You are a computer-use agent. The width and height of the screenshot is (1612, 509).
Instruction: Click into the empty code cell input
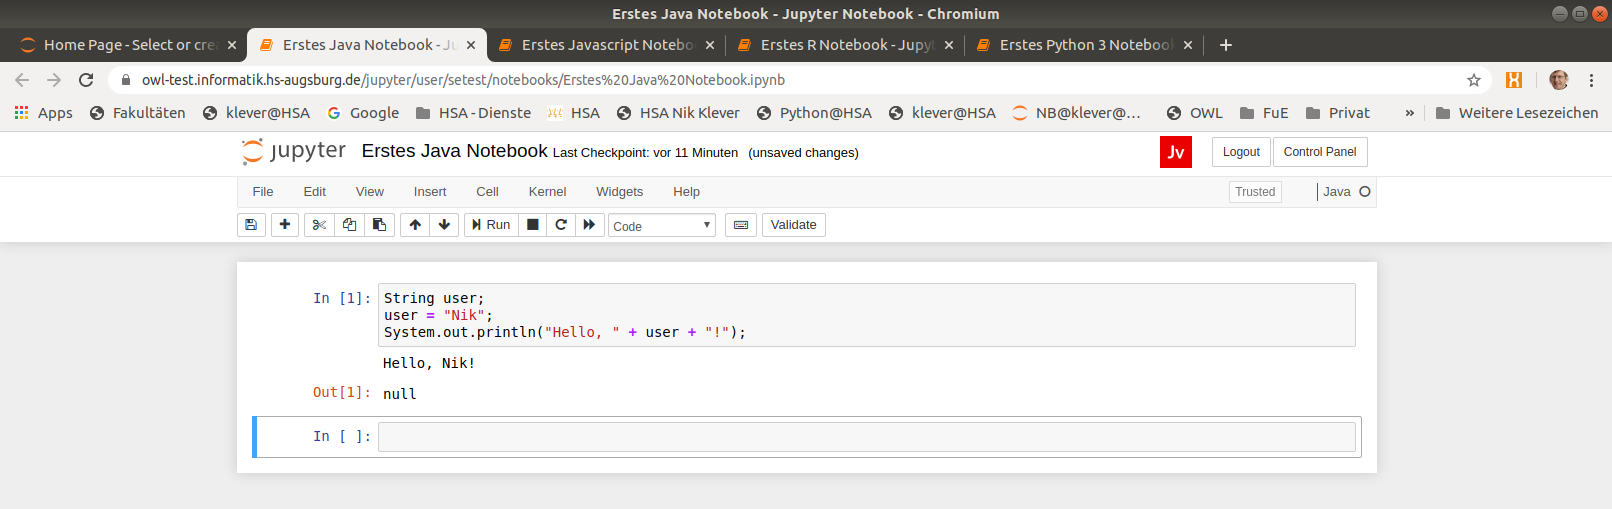coord(867,437)
